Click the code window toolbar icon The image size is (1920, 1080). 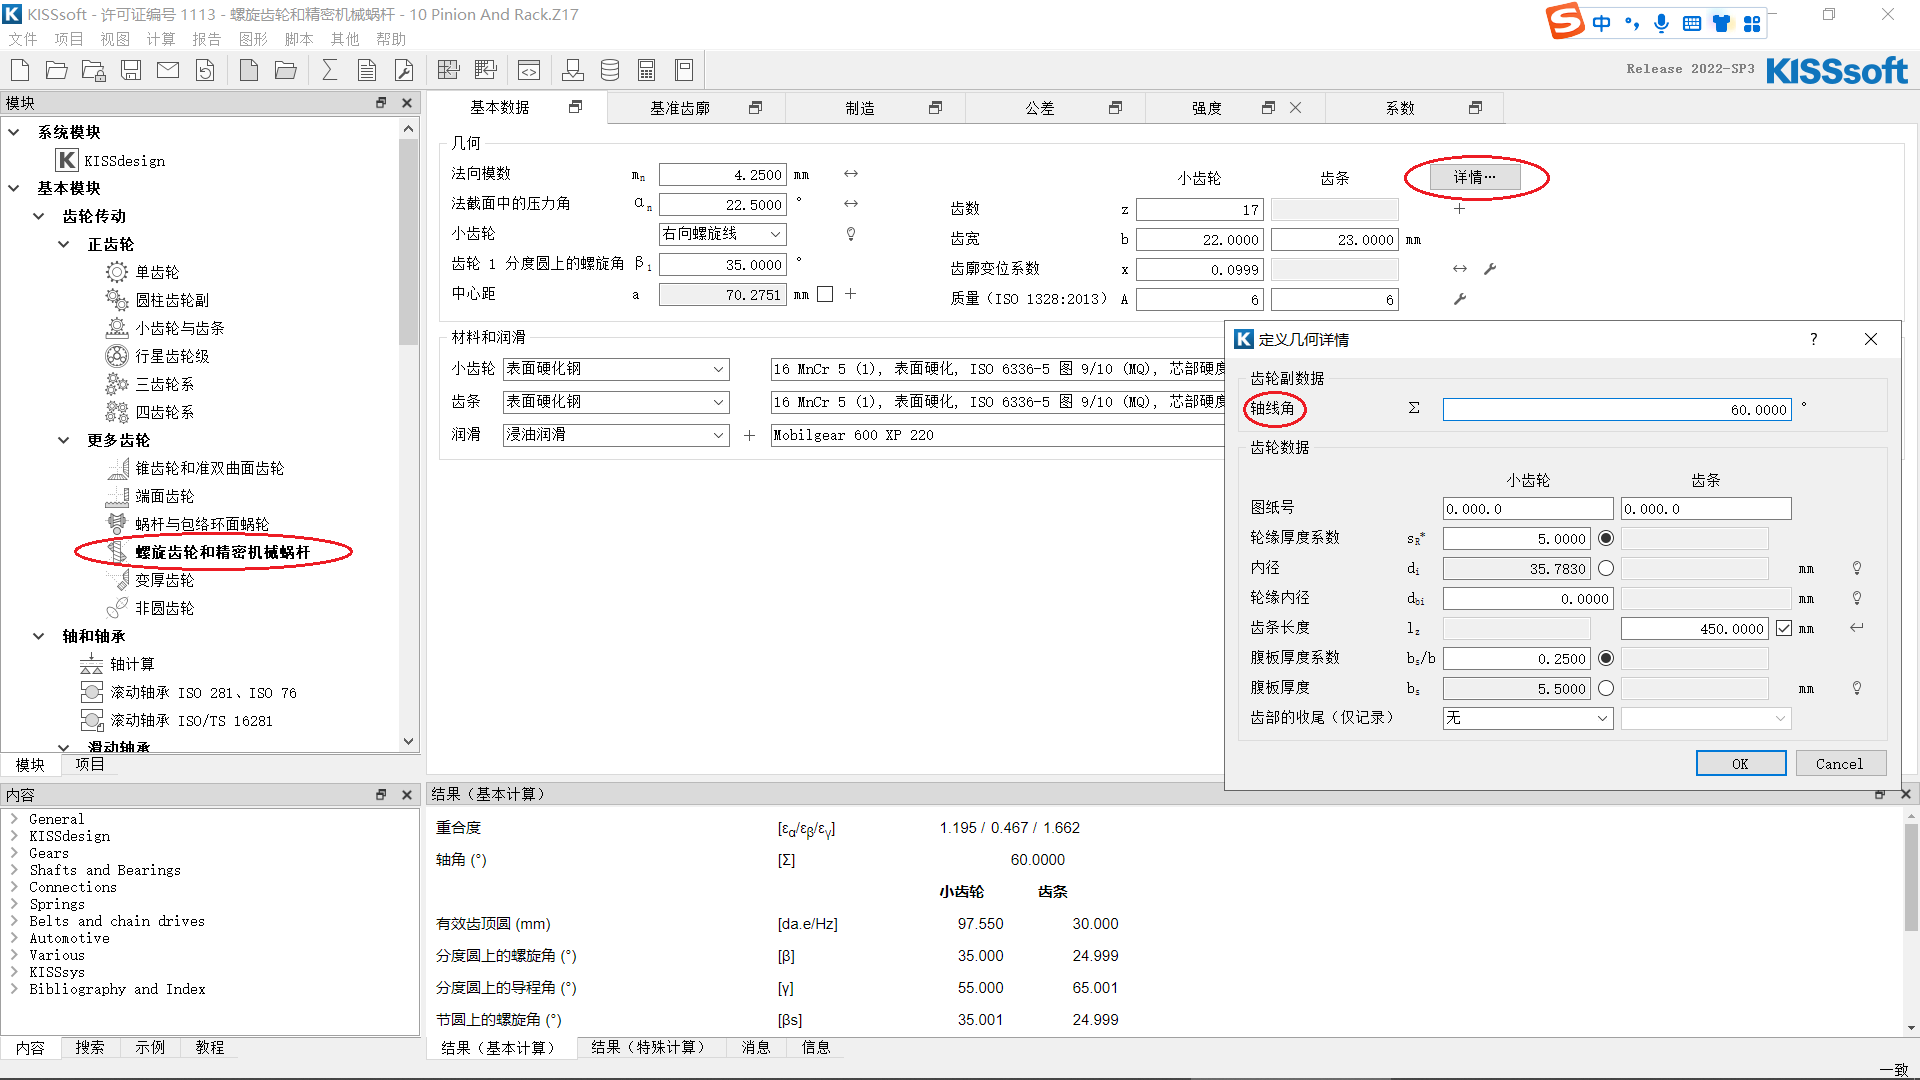(x=529, y=70)
